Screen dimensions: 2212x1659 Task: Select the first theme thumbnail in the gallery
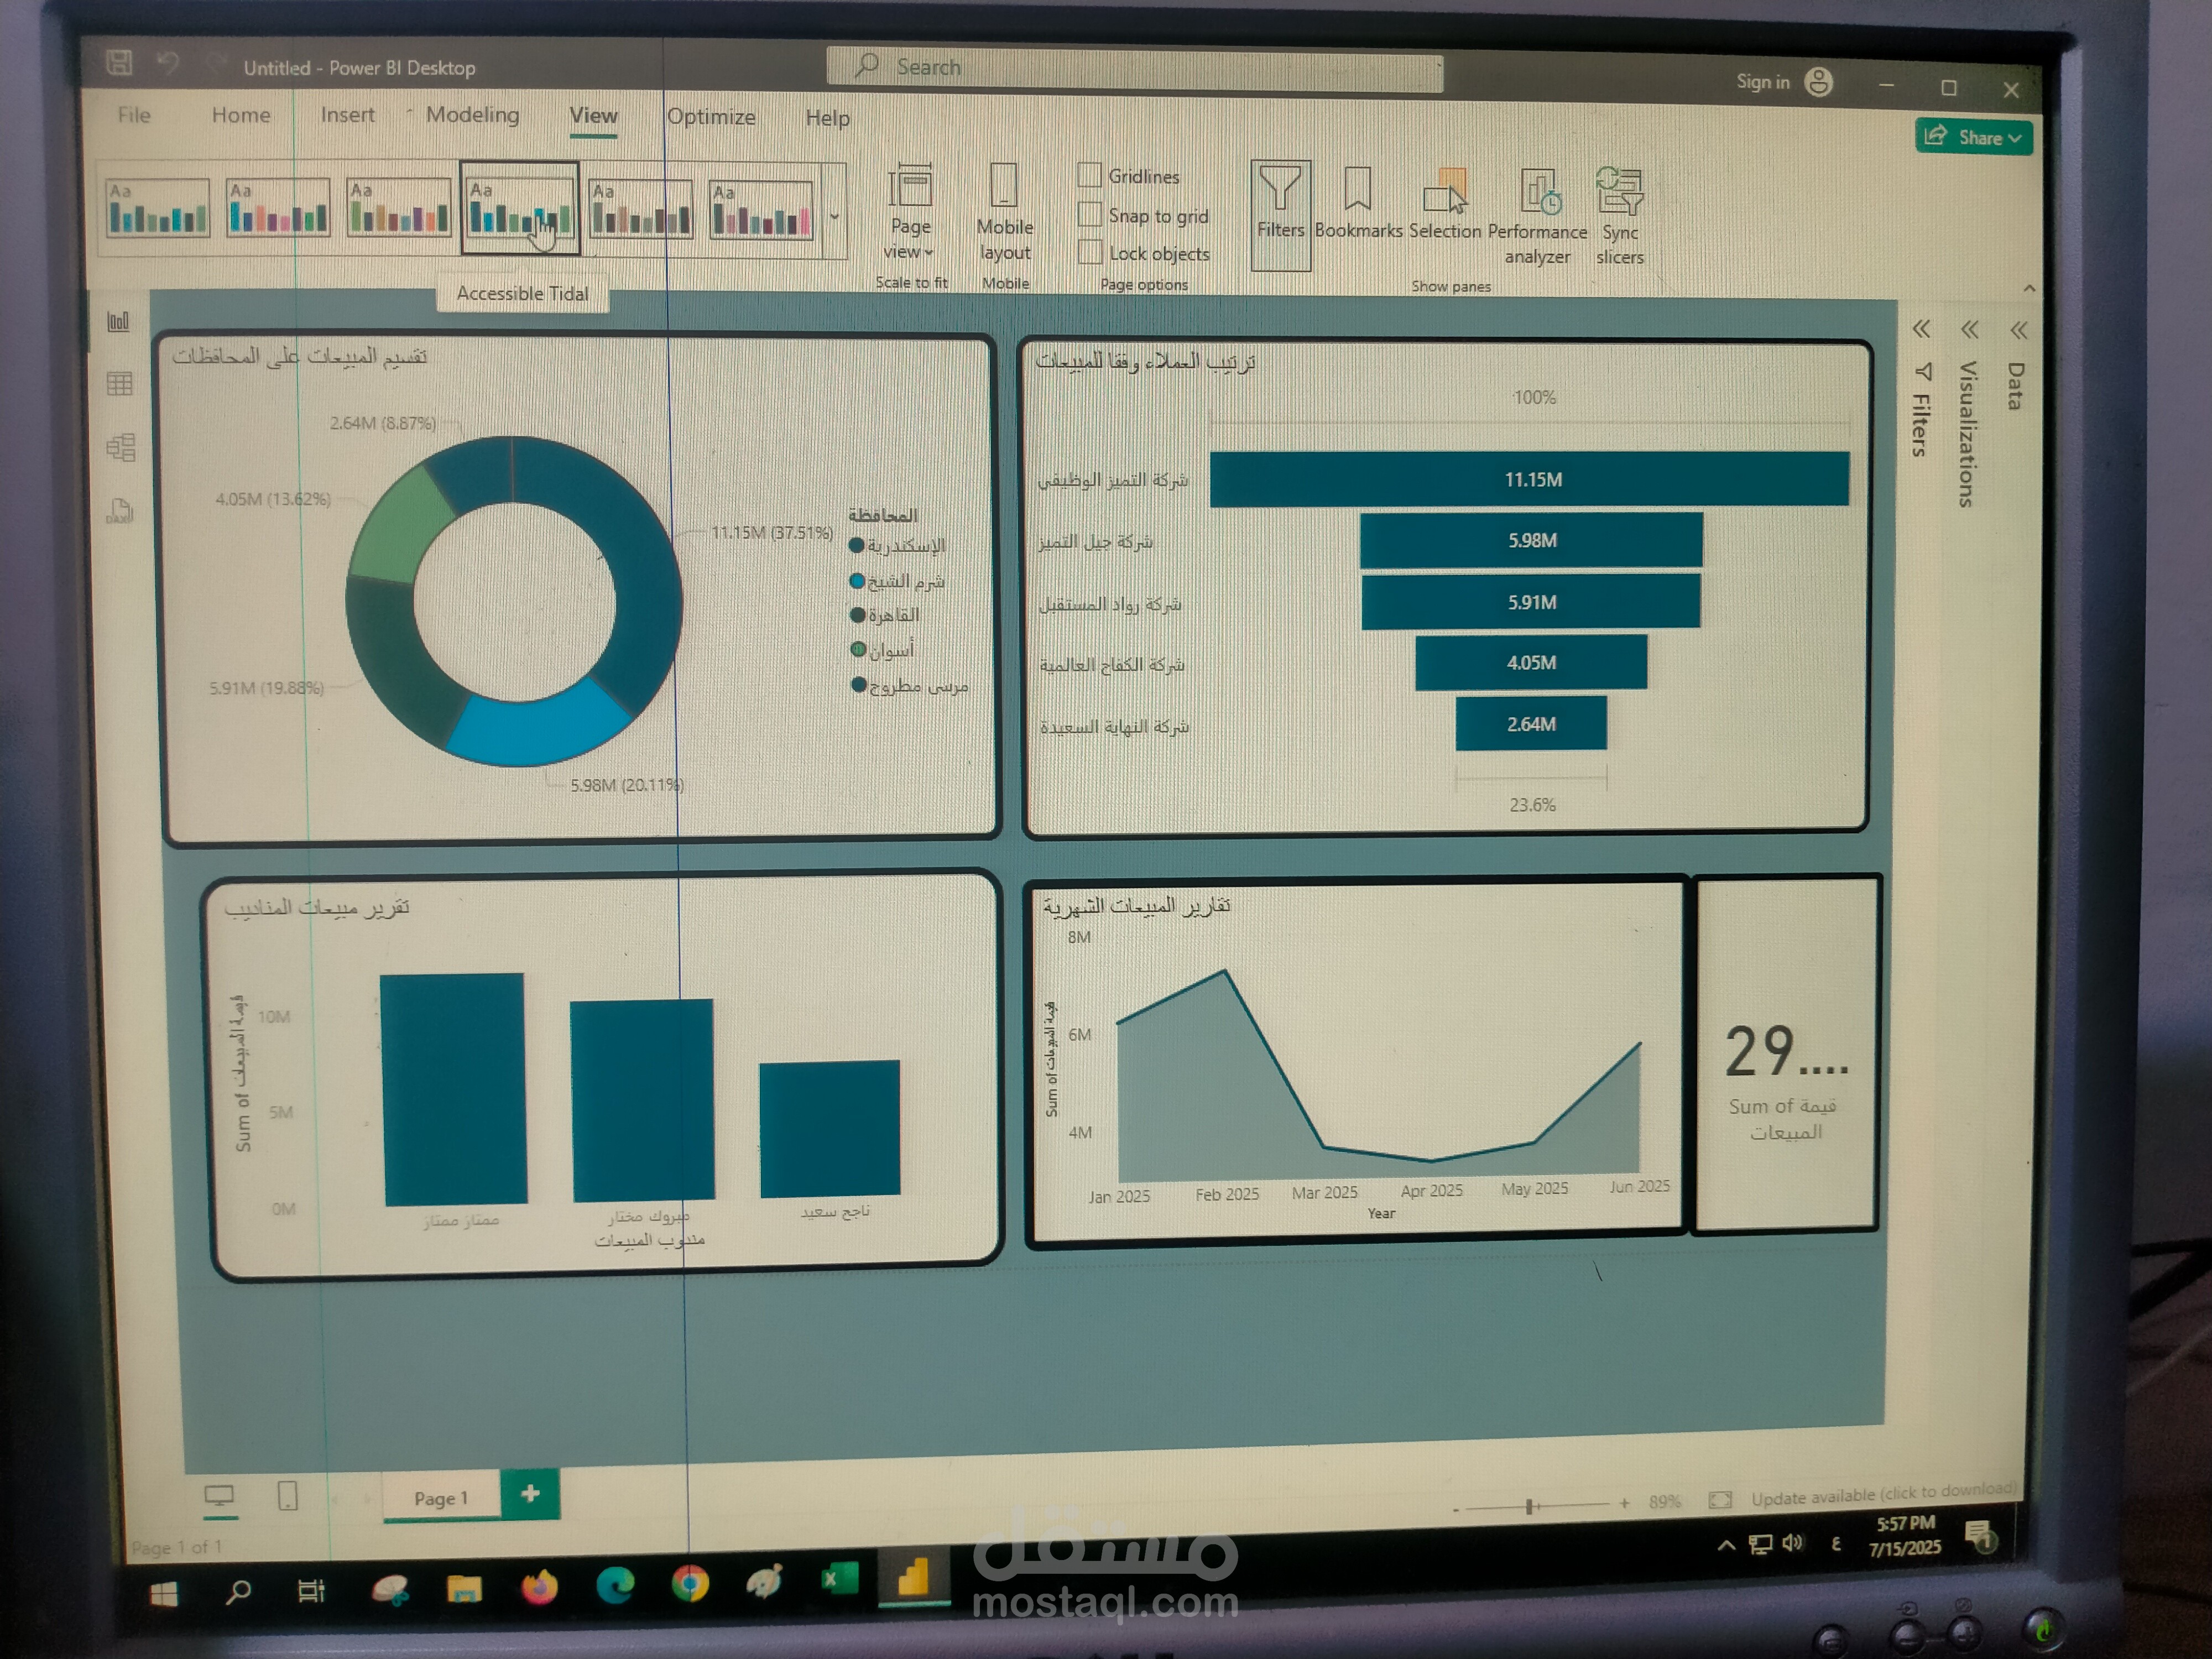[157, 208]
